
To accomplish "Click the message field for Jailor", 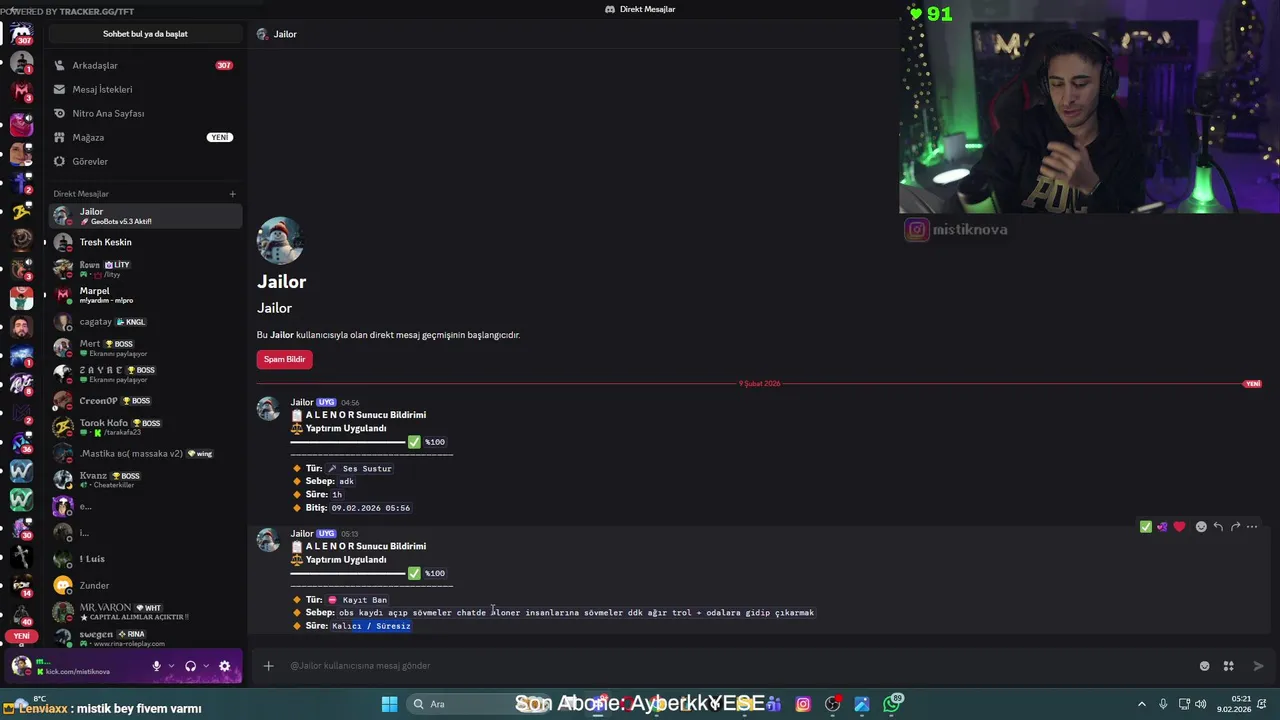I will point(740,666).
